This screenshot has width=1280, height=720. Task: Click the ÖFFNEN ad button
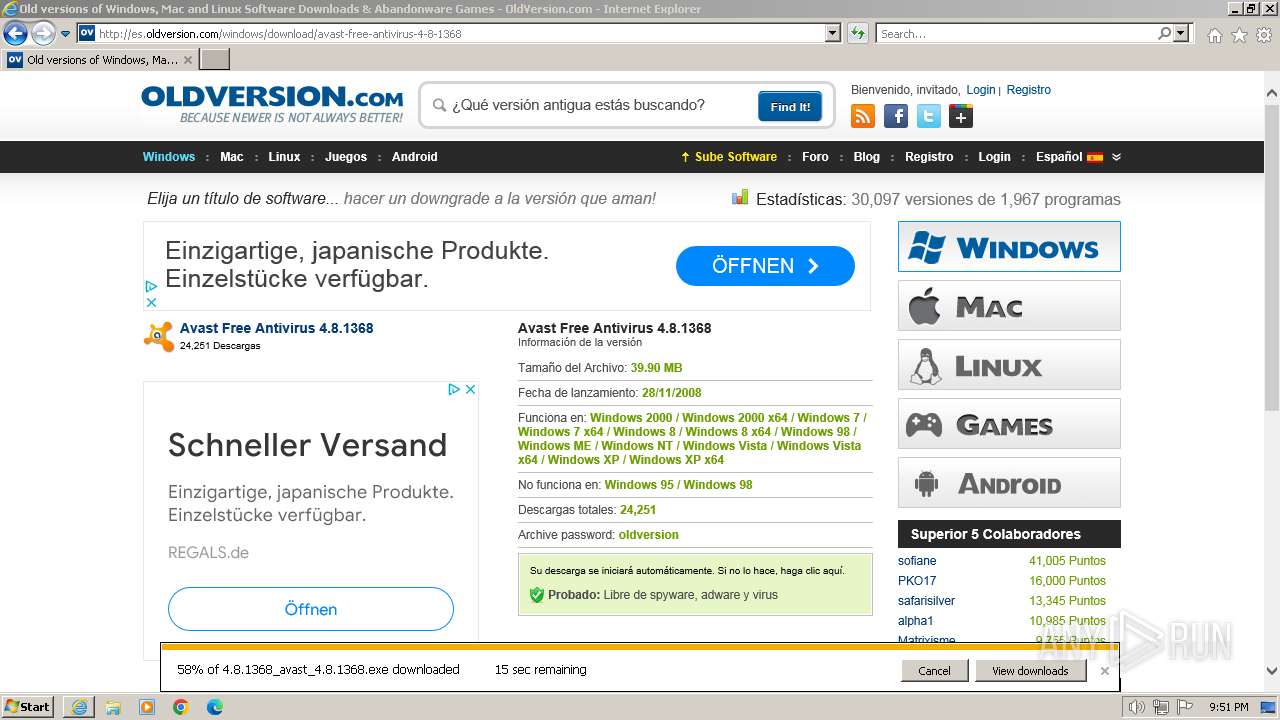[x=765, y=266]
